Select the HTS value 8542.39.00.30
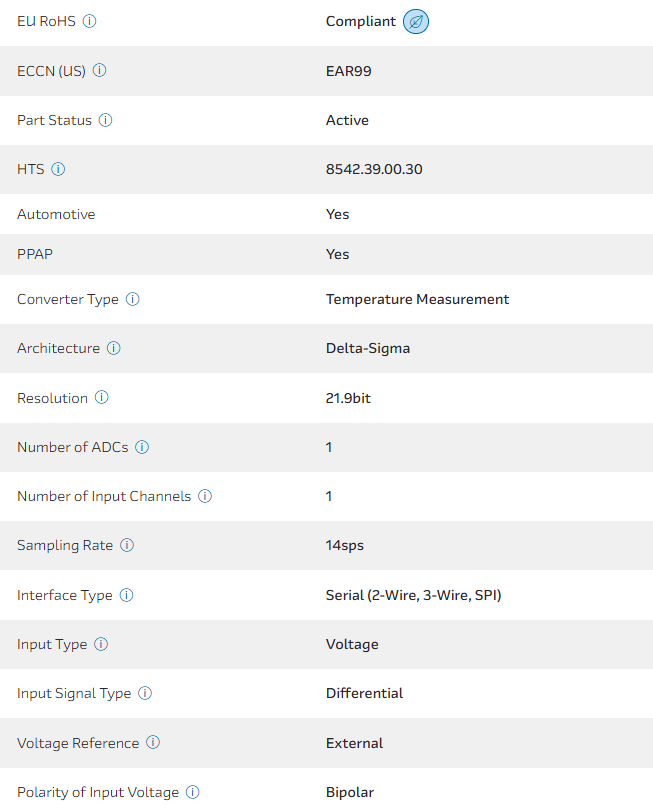The width and height of the screenshot is (653, 808). click(x=374, y=169)
